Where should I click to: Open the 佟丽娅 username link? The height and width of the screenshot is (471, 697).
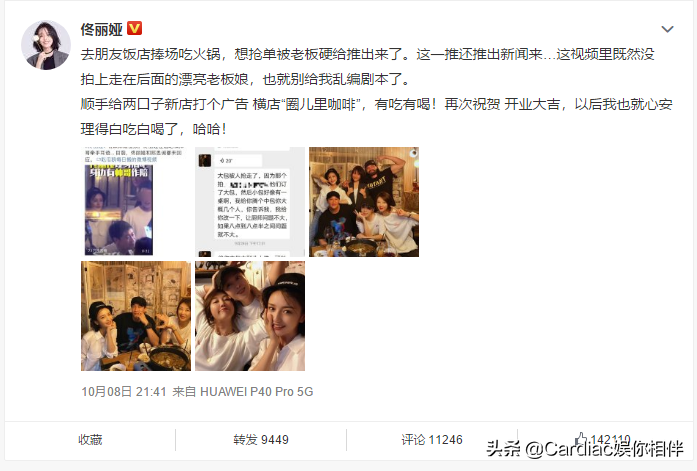point(101,29)
